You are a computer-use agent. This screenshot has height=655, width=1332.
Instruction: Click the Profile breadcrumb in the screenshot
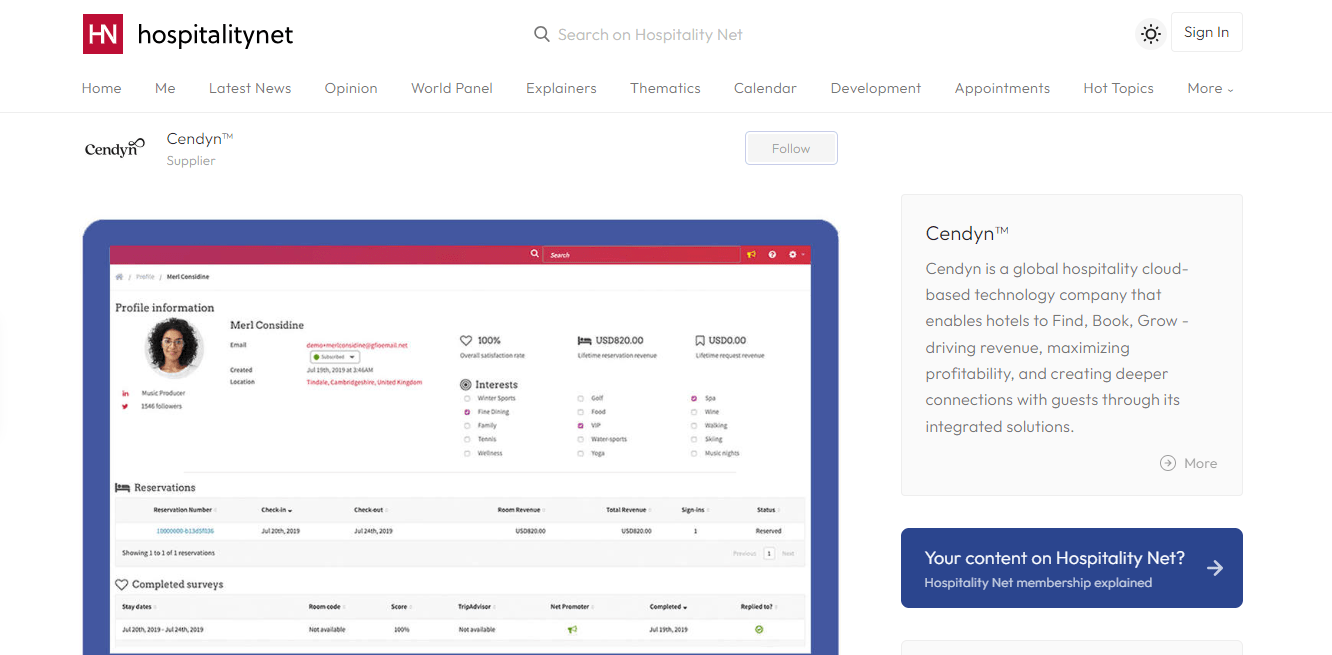(145, 276)
